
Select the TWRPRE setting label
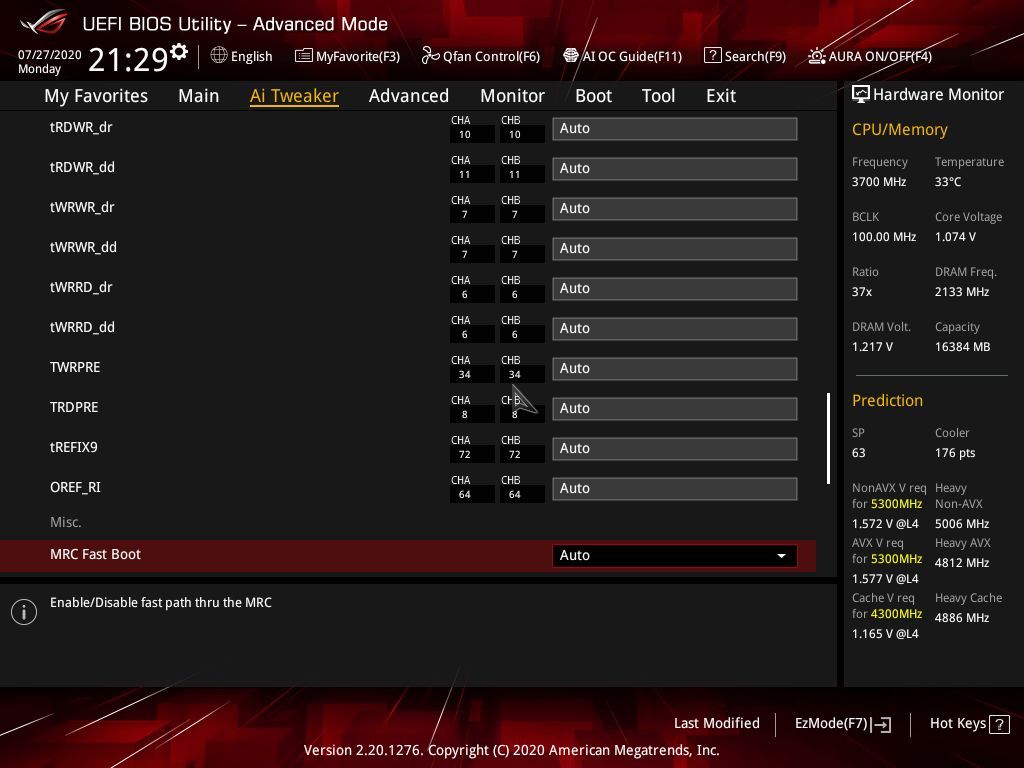(75, 367)
